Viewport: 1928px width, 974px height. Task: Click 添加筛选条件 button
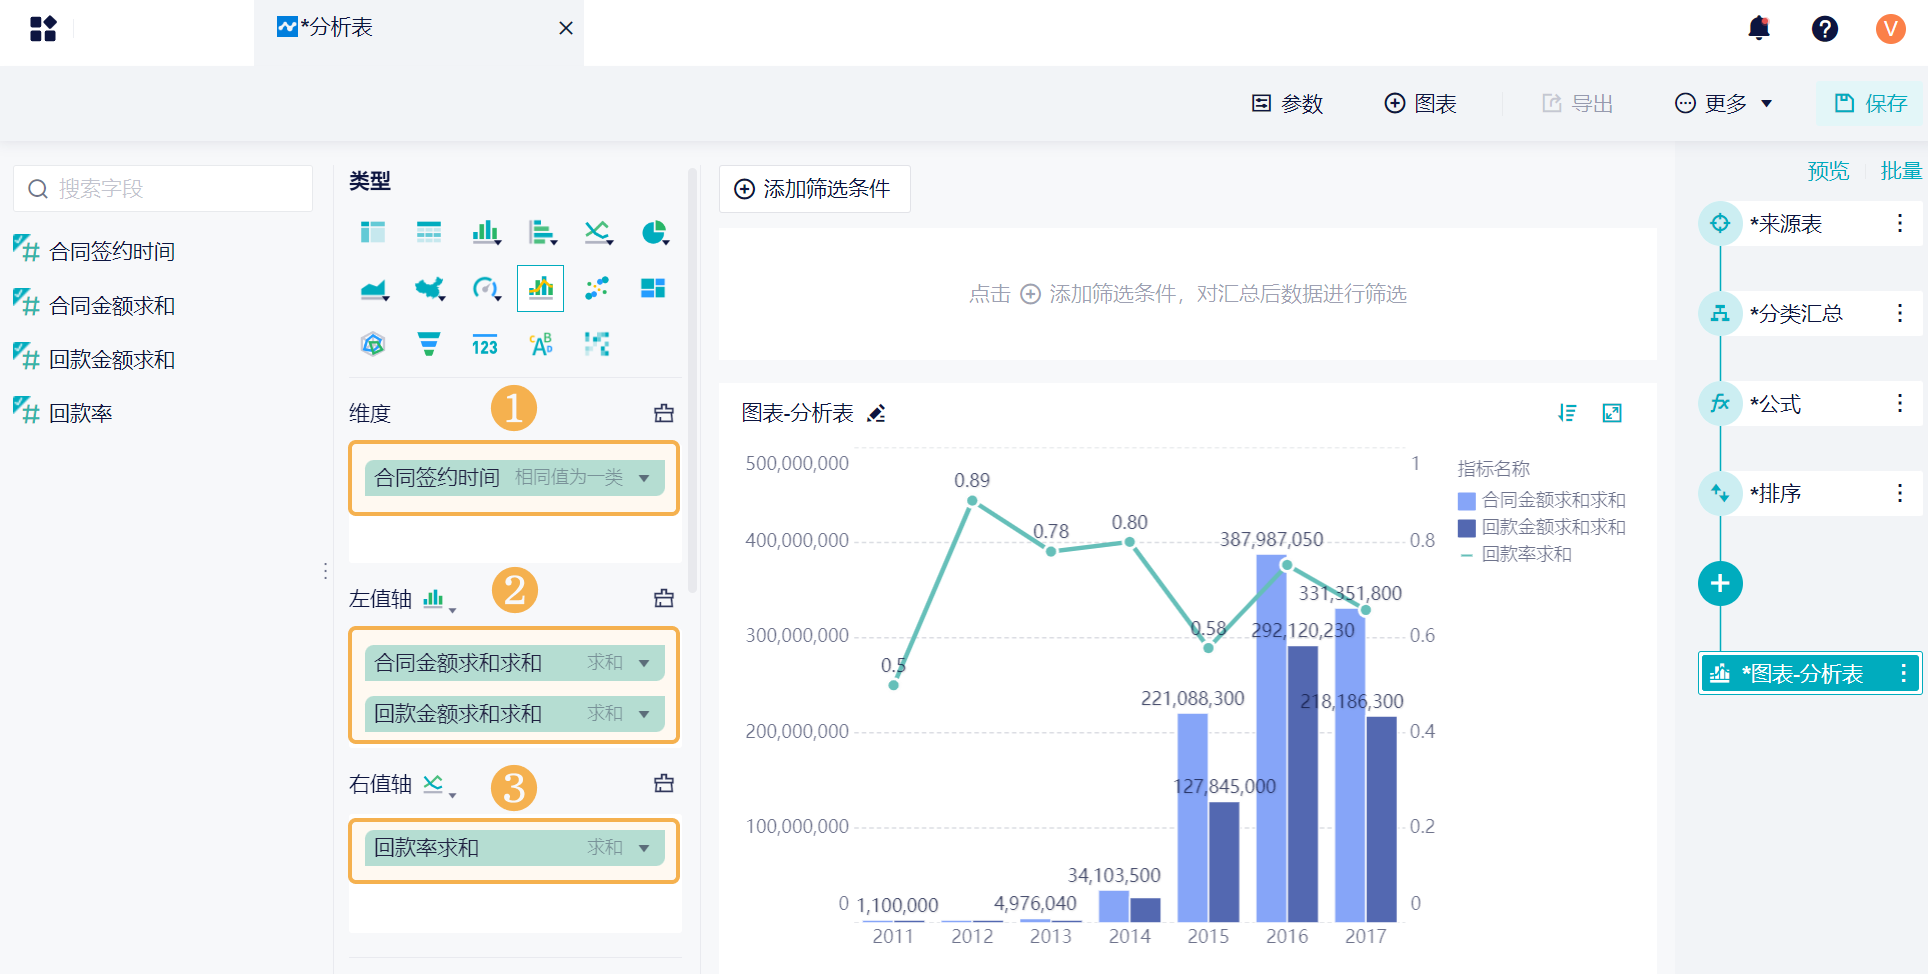[814, 189]
